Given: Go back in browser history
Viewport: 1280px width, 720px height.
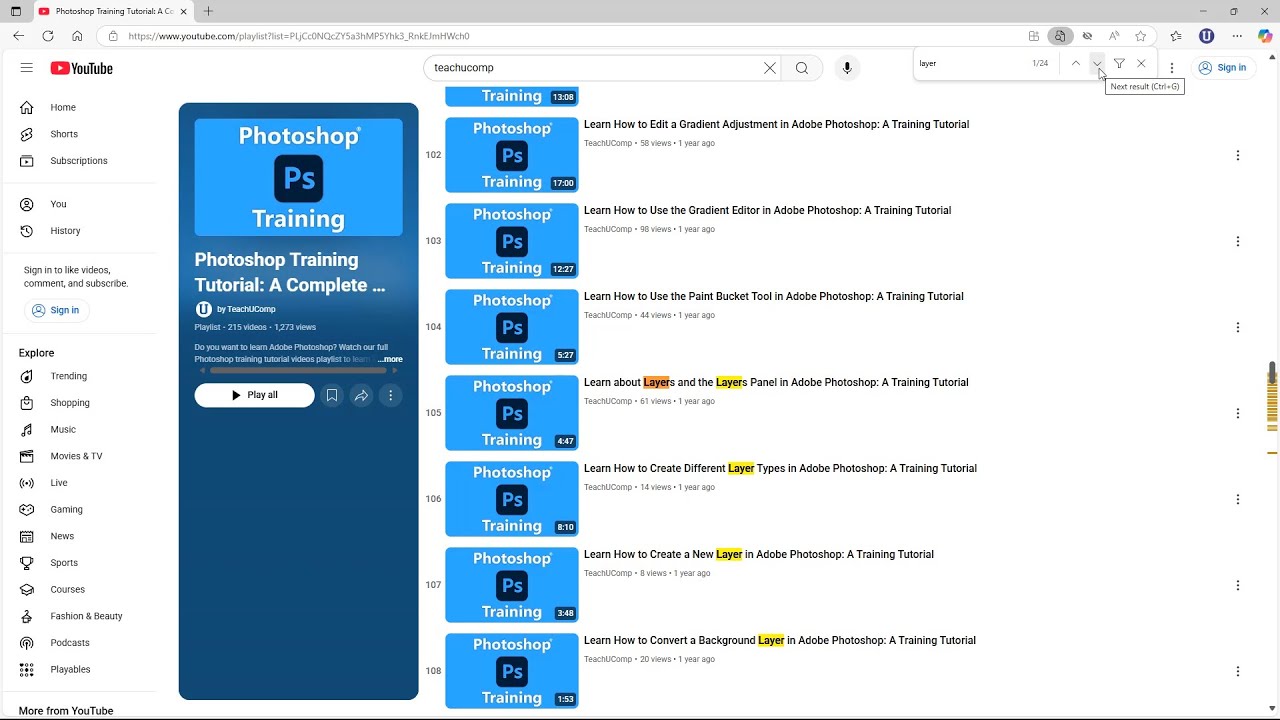Looking at the screenshot, I should click(18, 36).
